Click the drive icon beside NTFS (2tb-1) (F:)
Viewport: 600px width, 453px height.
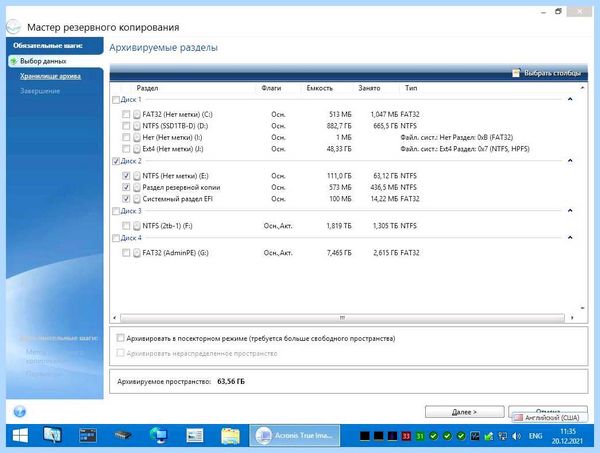[x=137, y=226]
